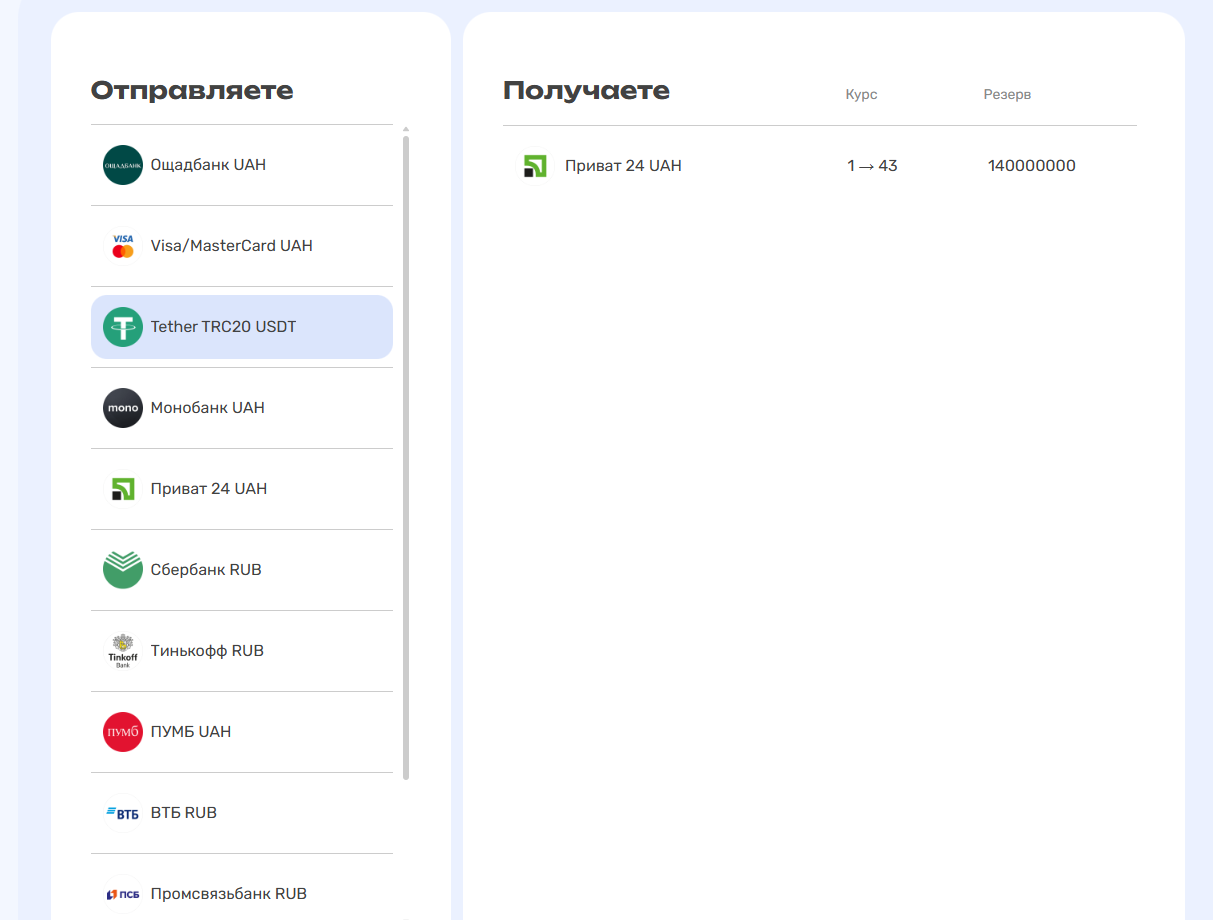Click the black Monobank logo
The image size is (1213, 920).
[x=123, y=408]
